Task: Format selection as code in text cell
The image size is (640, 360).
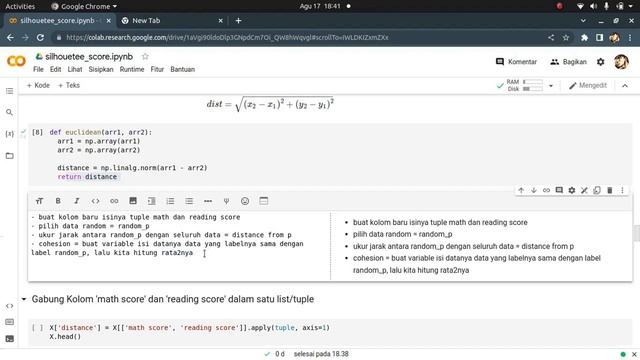Action: tap(95, 201)
